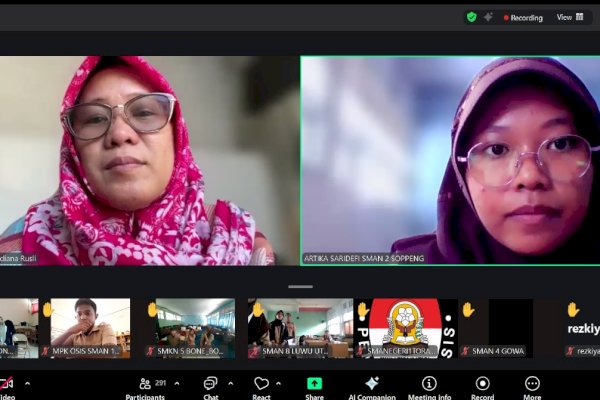Click the gallery strip divider handle

click(x=301, y=286)
